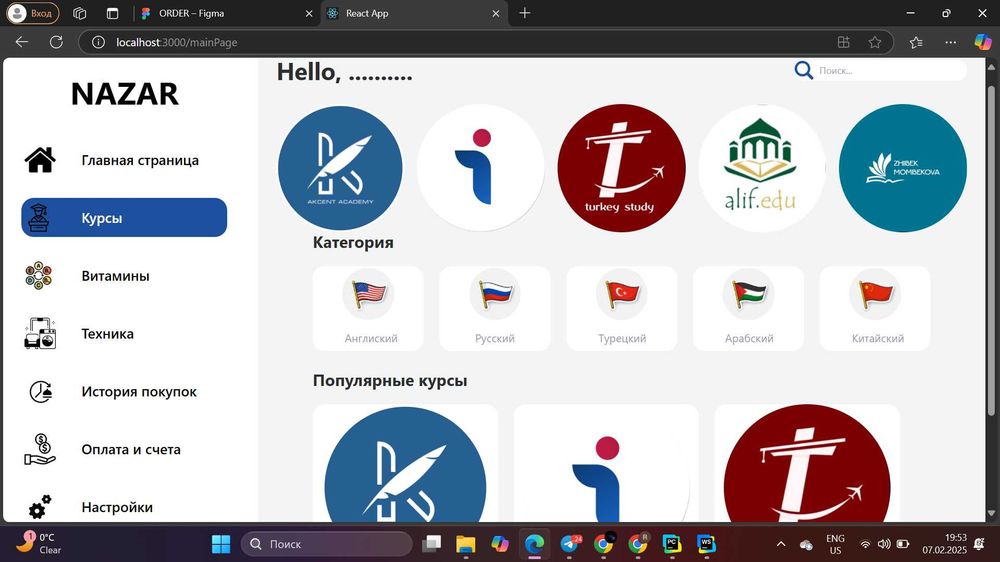Open Настройки in the sidebar
1000x562 pixels.
[x=124, y=507]
